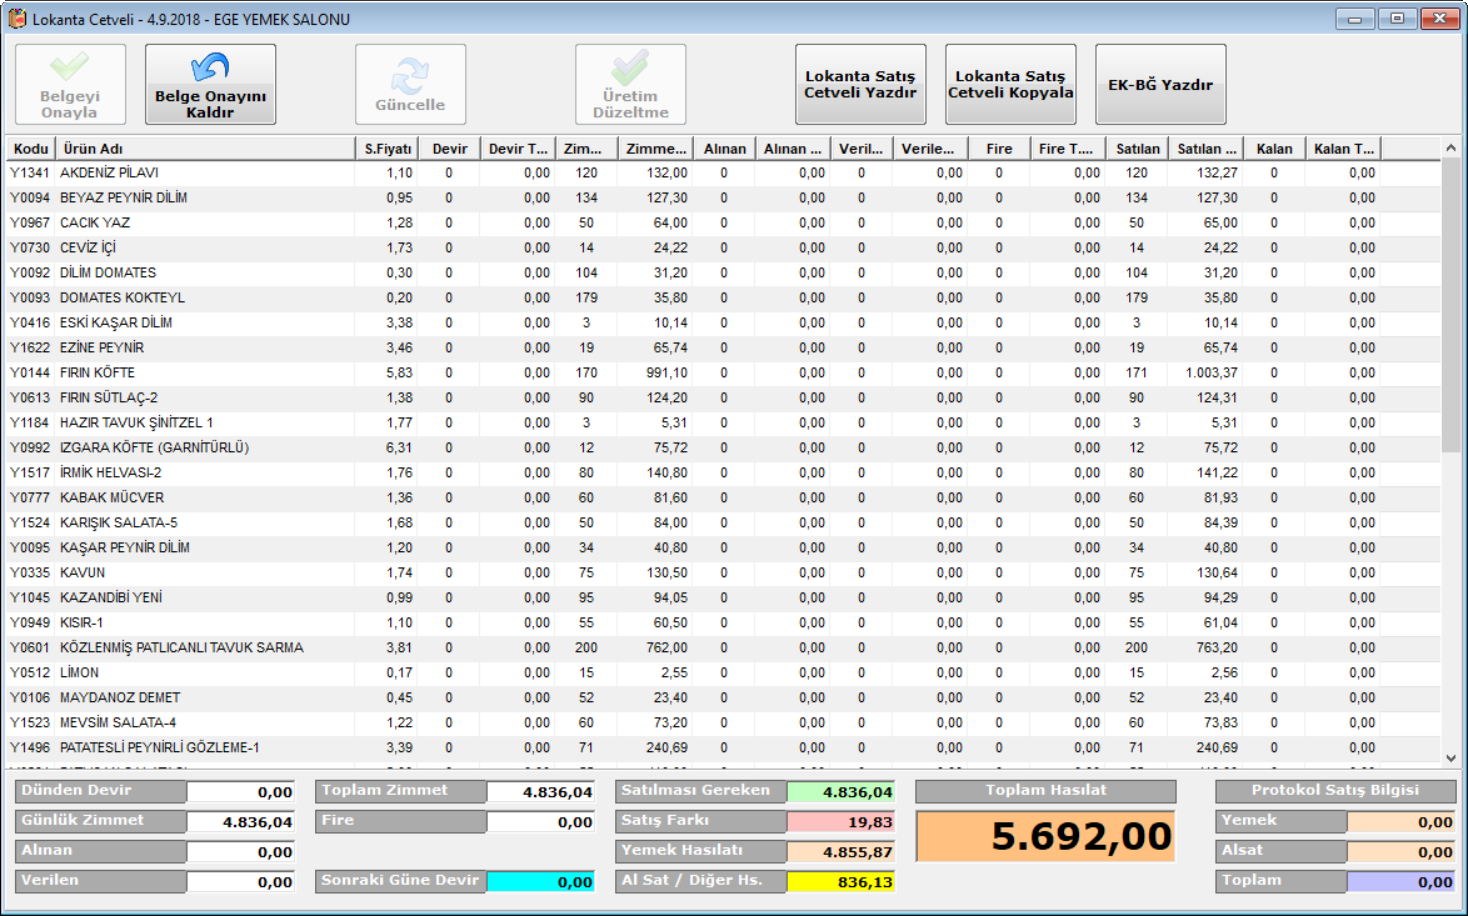Click the Kalan column header
1468x916 pixels.
pyautogui.click(x=1274, y=149)
